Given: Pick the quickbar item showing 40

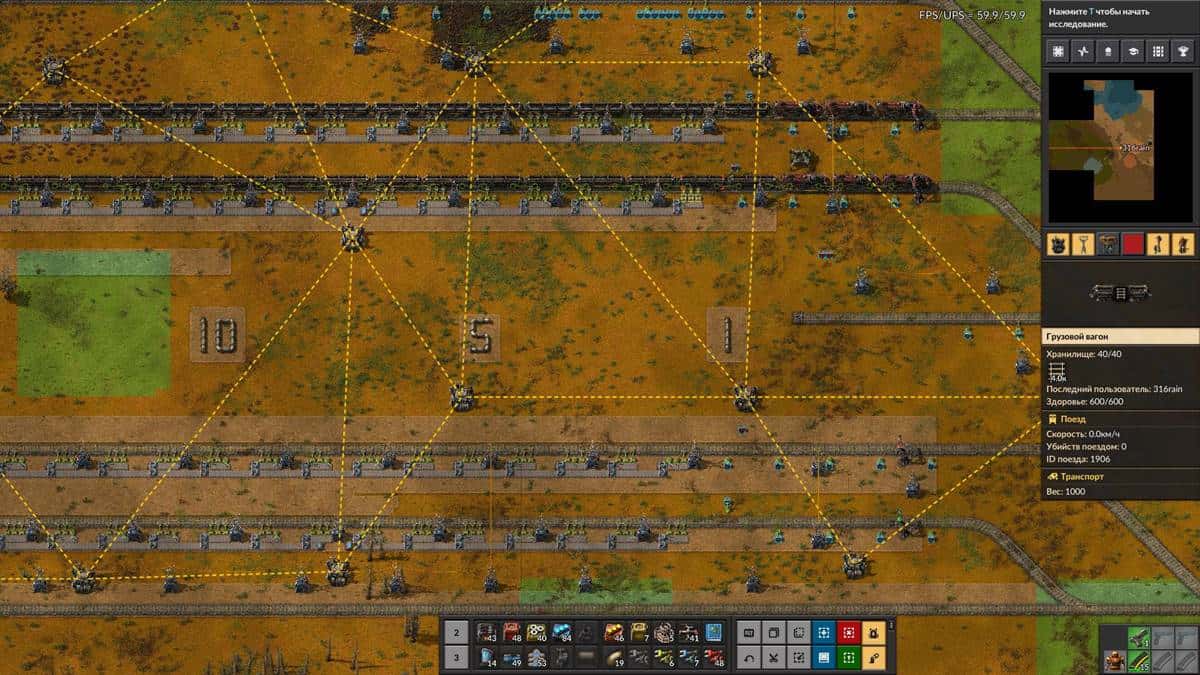Looking at the screenshot, I should [536, 632].
